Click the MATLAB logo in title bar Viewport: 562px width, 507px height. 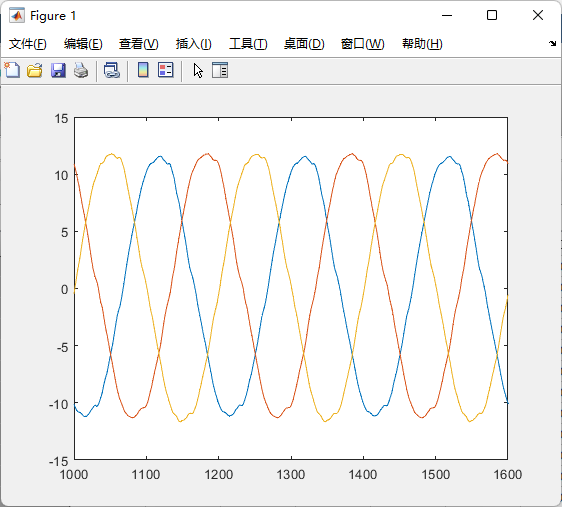click(x=17, y=15)
